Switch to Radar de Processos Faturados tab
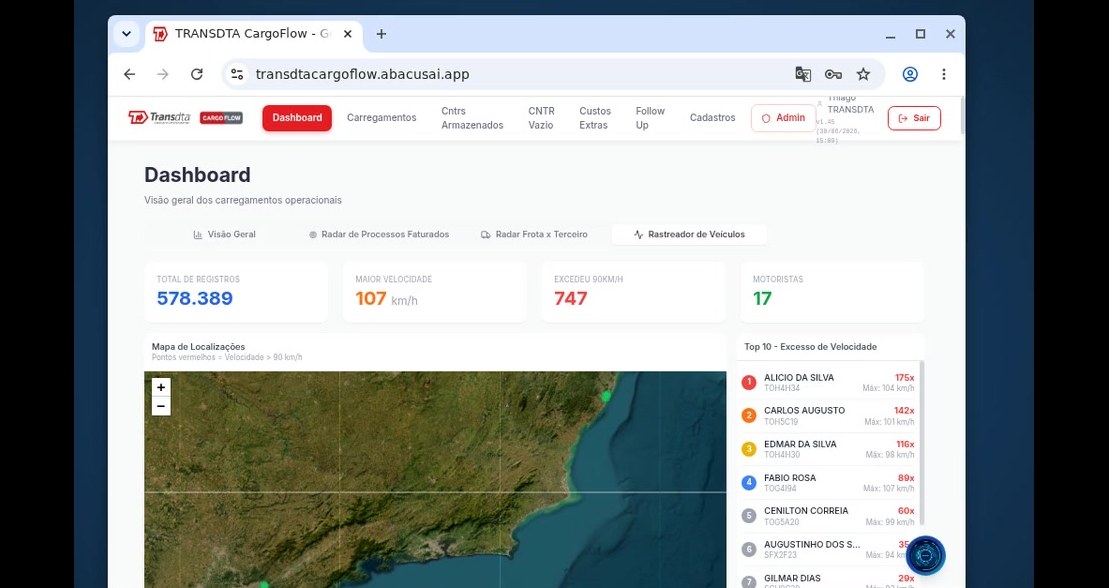This screenshot has width=1109, height=588. (x=379, y=234)
